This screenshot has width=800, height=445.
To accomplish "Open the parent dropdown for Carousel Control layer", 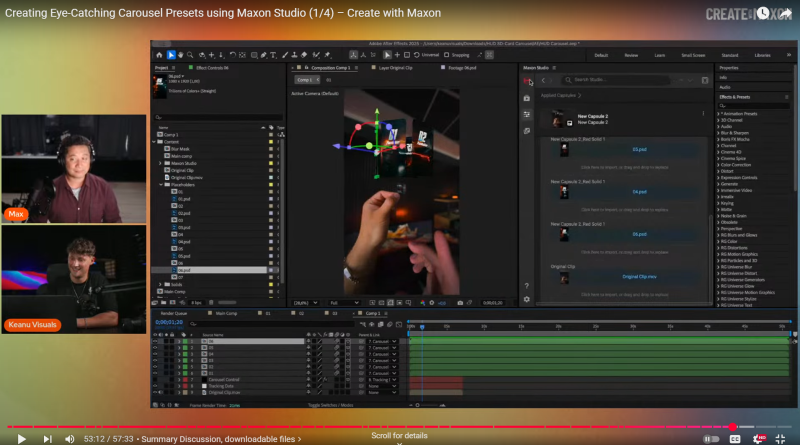I will [x=382, y=380].
